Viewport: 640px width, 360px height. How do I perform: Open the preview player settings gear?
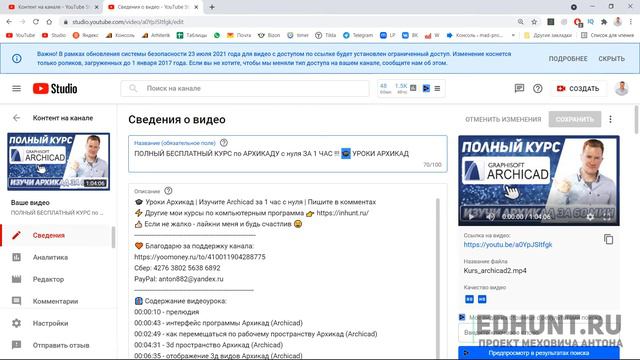point(590,217)
